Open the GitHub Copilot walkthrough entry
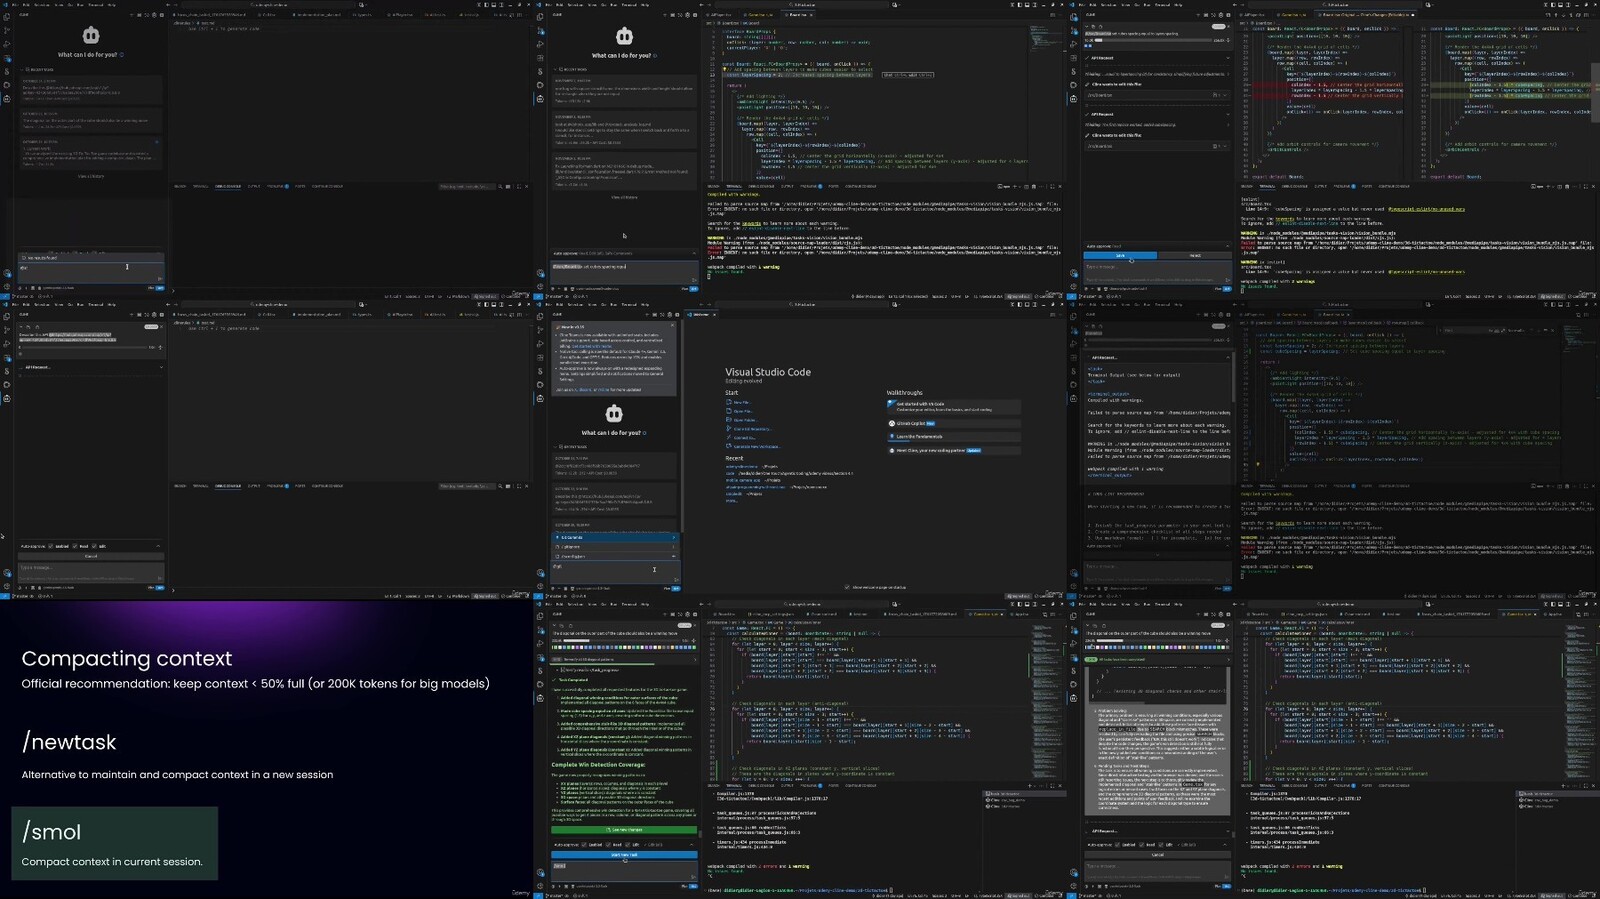Screen dimensions: 1600x899 pos(953,423)
